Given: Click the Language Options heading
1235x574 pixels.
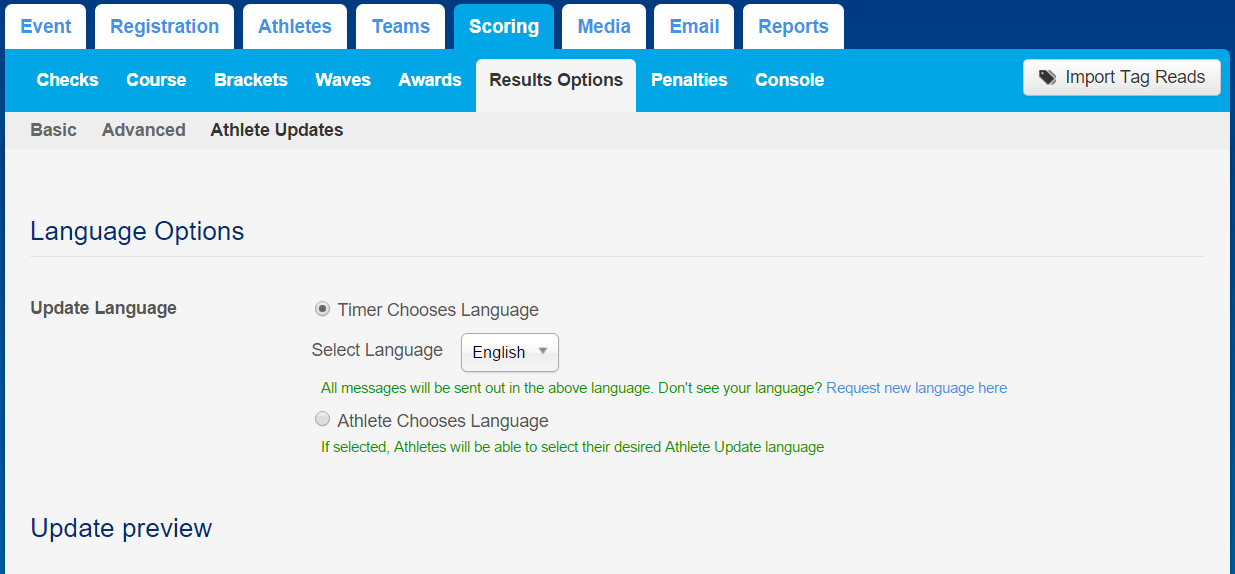Looking at the screenshot, I should [137, 231].
